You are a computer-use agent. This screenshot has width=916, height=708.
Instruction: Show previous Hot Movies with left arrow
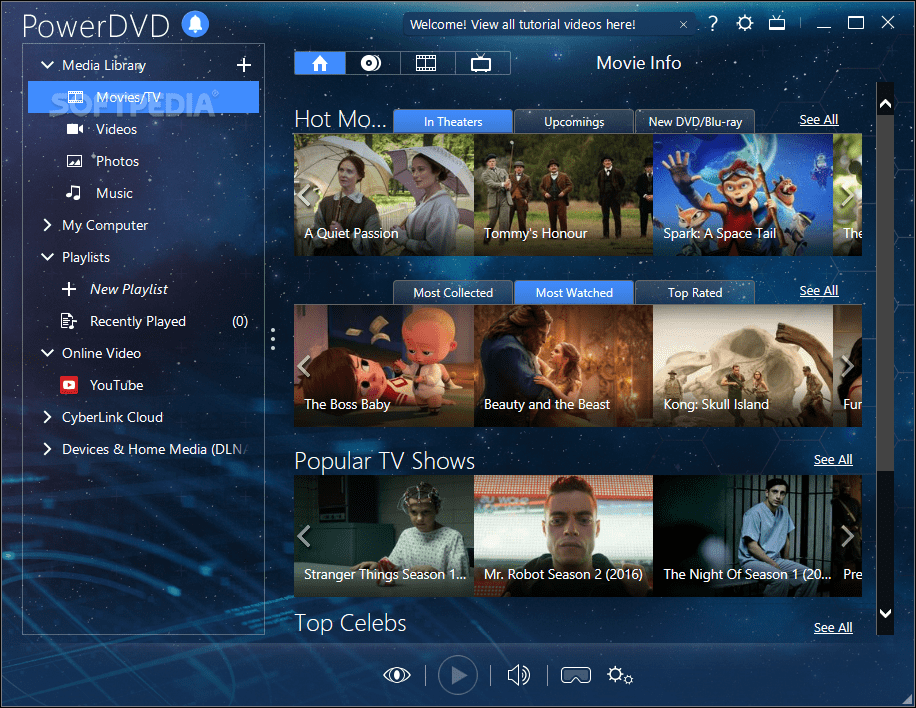(304, 196)
